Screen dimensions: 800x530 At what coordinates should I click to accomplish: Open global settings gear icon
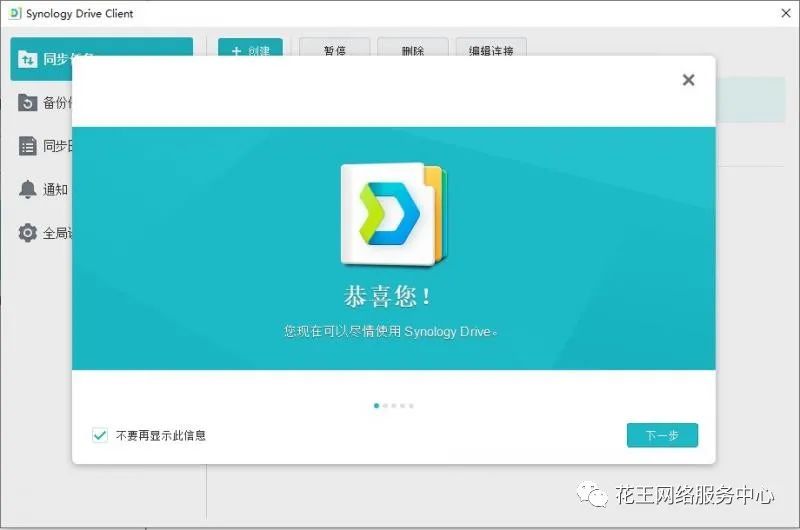click(28, 233)
